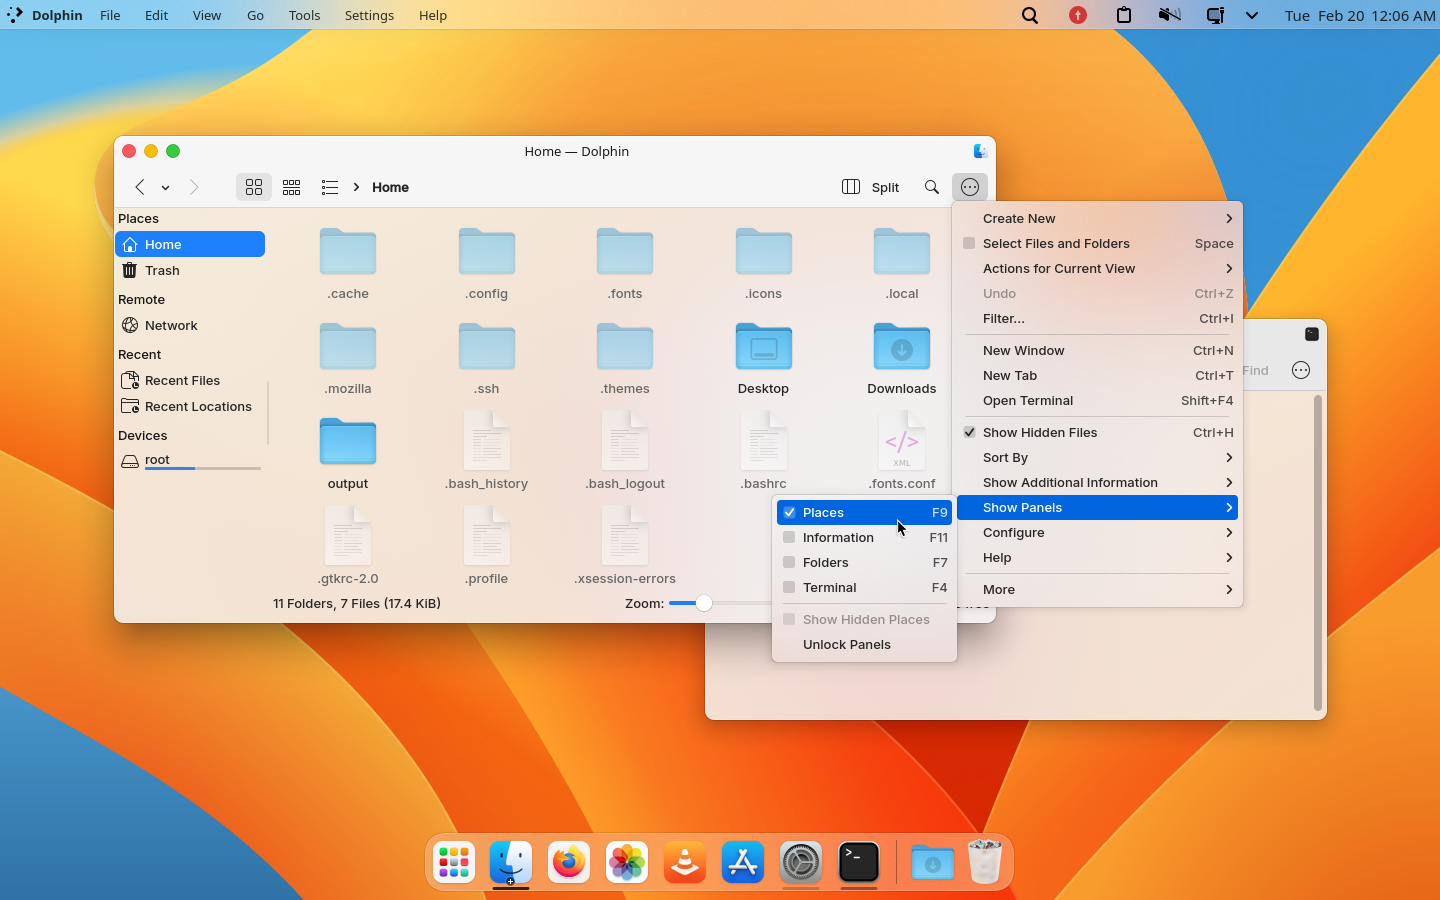Screen dimensions: 1440x900
Task: Click the Spotlight search icon in top bar
Action: click(1030, 15)
